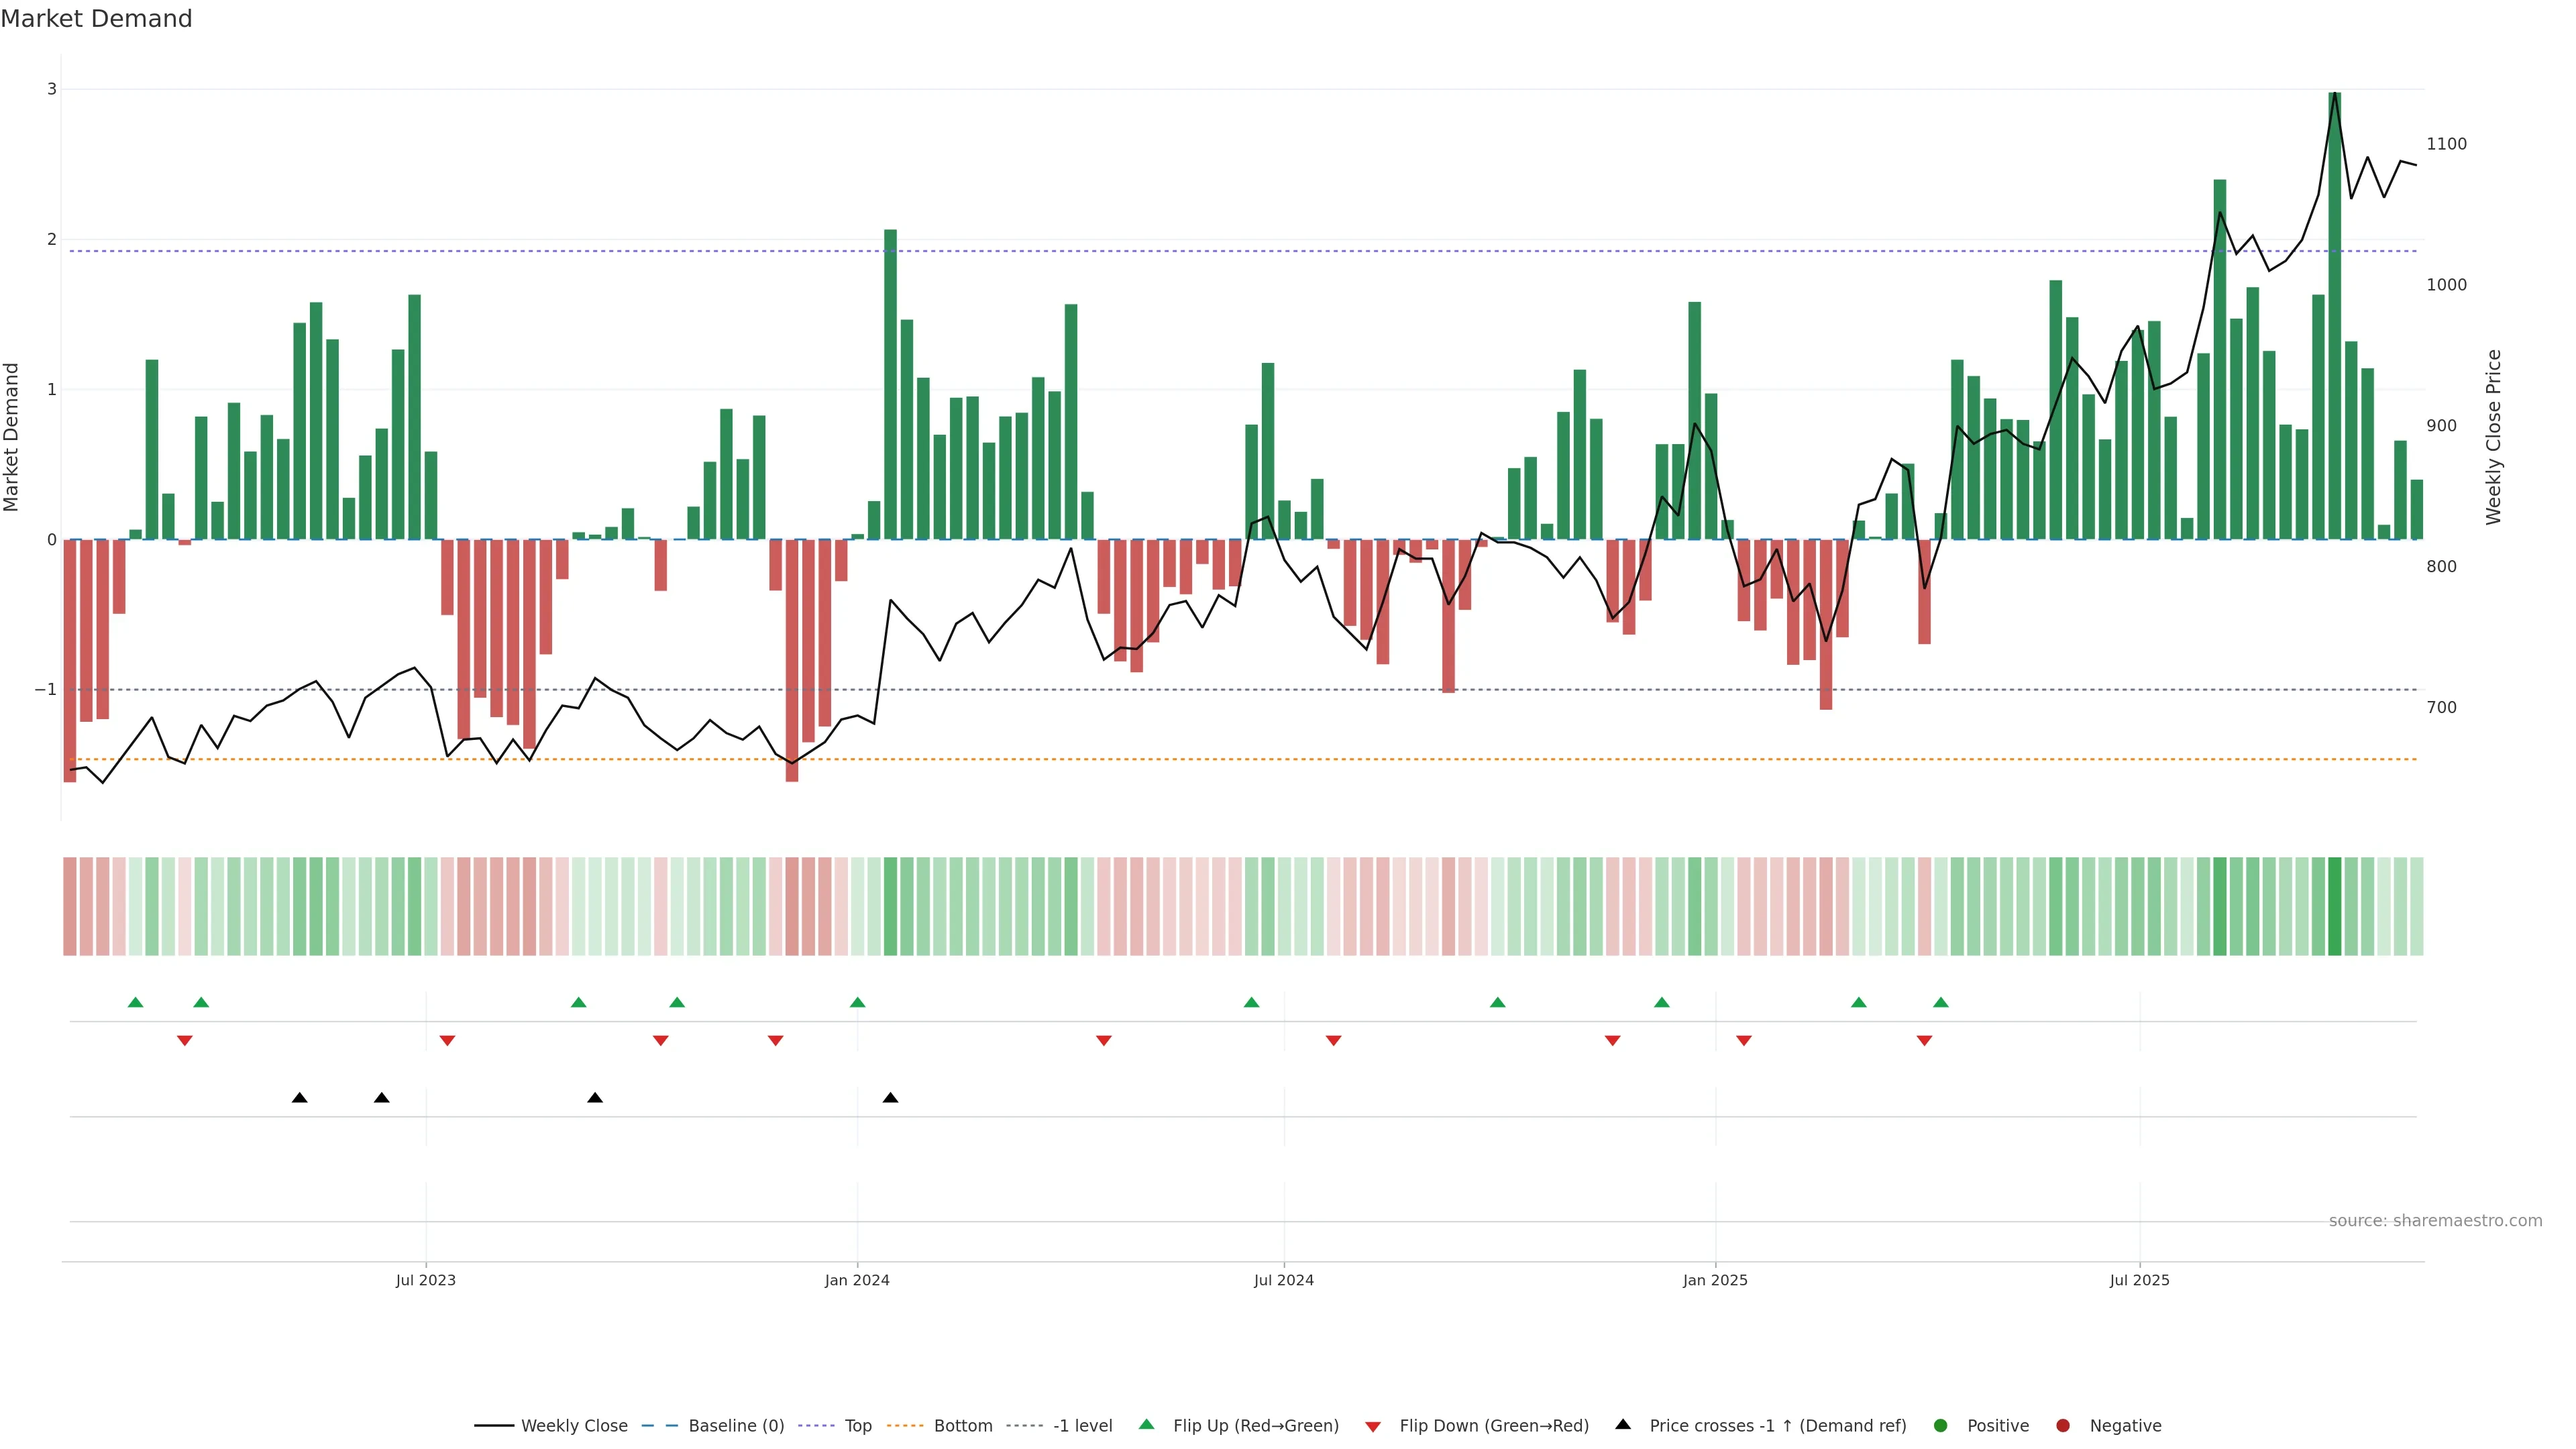The image size is (2576, 1449).
Task: Click the darkest green heatmap strip cell
Action: pyautogui.click(x=2334, y=906)
